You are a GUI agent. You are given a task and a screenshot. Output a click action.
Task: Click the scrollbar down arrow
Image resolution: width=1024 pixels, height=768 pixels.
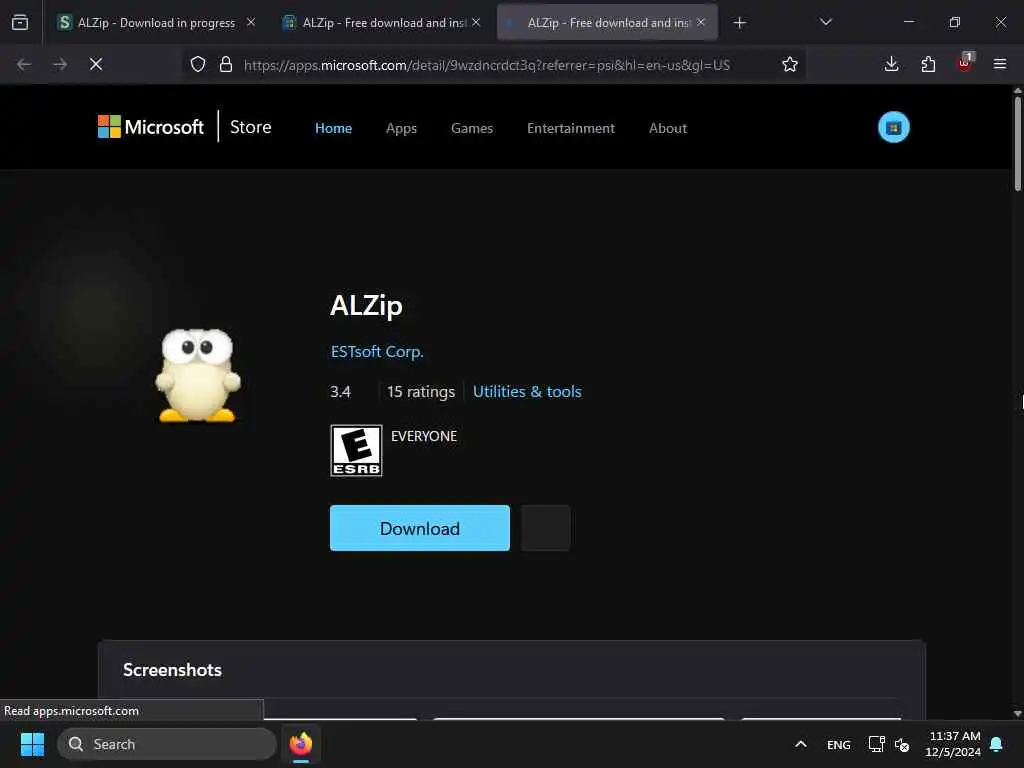[1017, 713]
